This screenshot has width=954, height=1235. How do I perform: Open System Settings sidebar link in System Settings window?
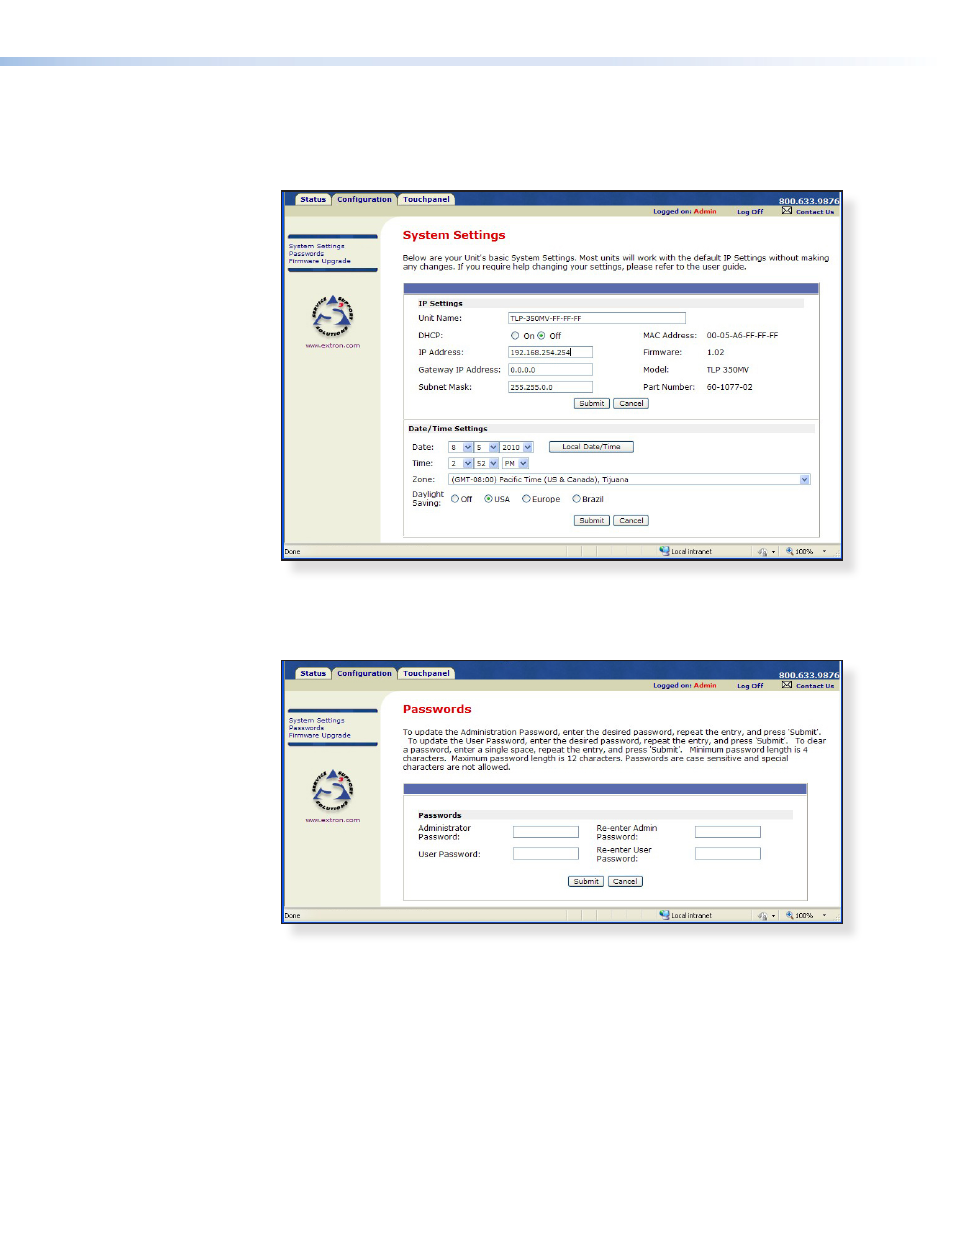317,246
